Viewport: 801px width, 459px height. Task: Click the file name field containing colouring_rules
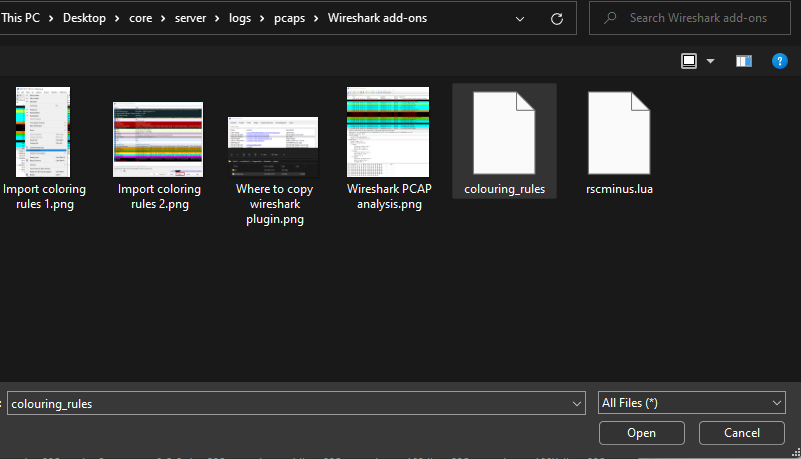296,403
